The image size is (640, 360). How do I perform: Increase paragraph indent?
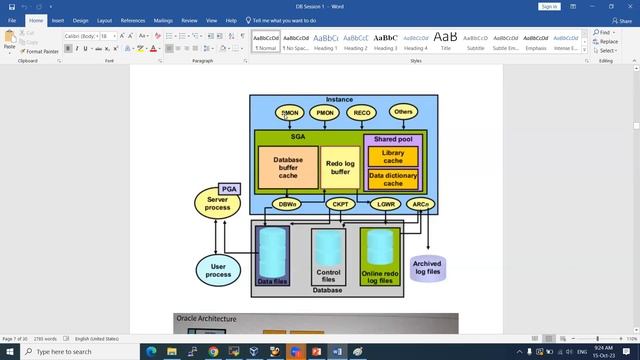click(x=220, y=36)
